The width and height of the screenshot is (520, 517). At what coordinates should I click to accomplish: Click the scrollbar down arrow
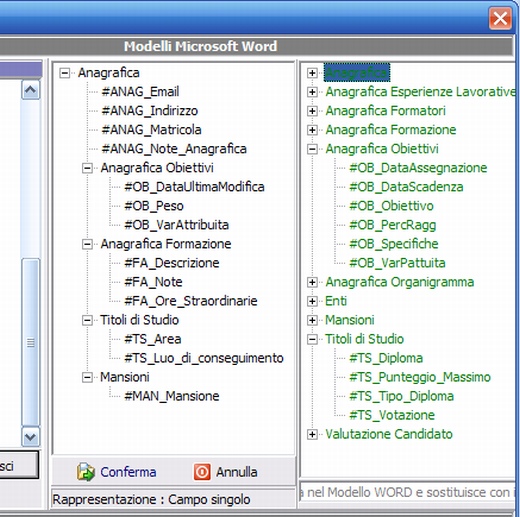[31, 437]
